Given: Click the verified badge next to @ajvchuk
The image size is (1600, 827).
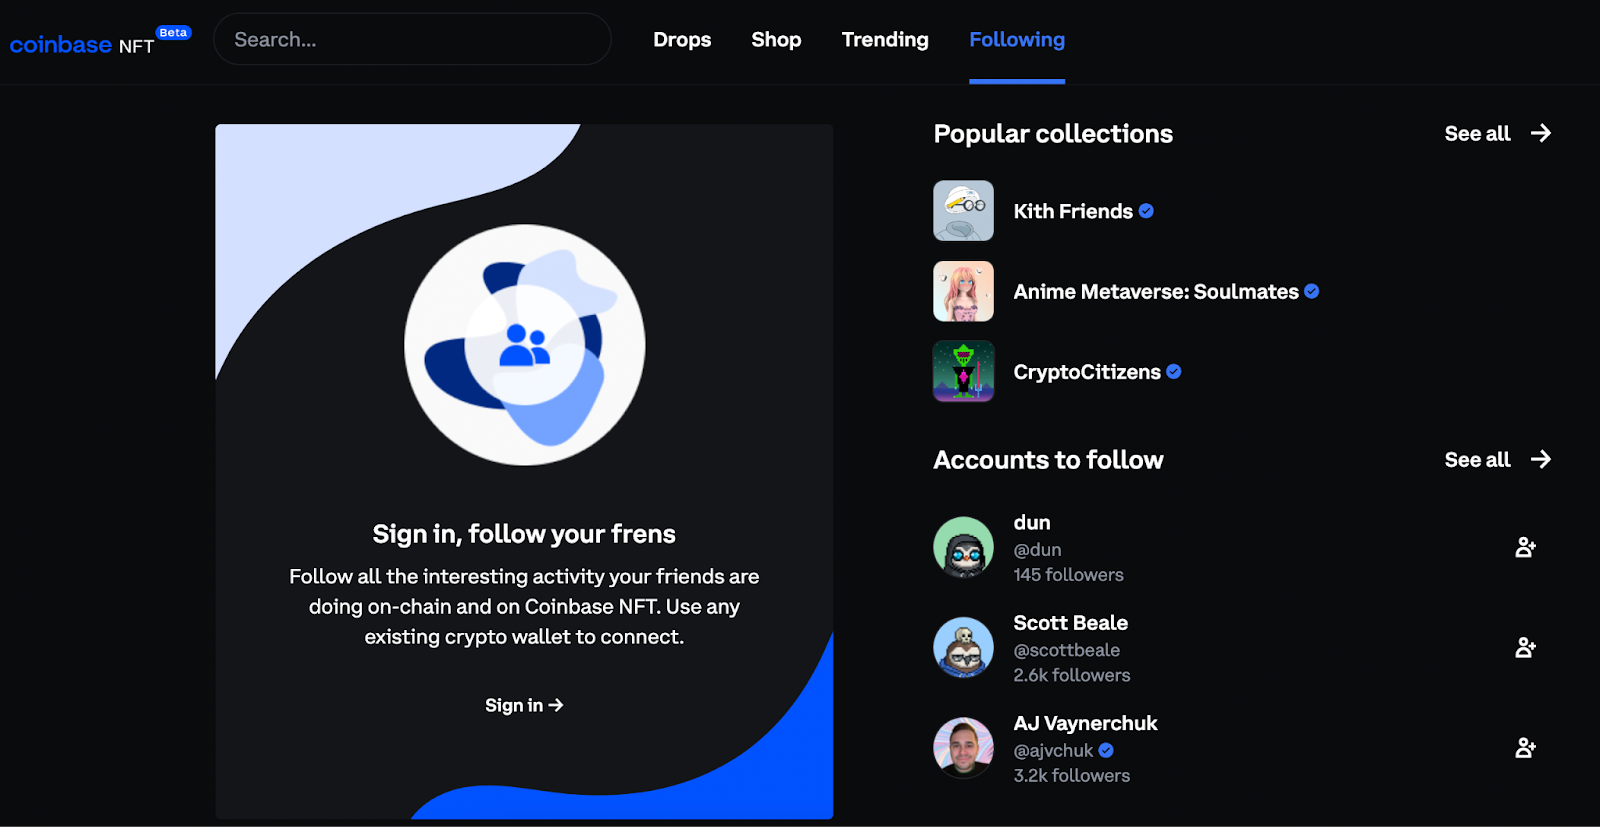Looking at the screenshot, I should 1106,750.
